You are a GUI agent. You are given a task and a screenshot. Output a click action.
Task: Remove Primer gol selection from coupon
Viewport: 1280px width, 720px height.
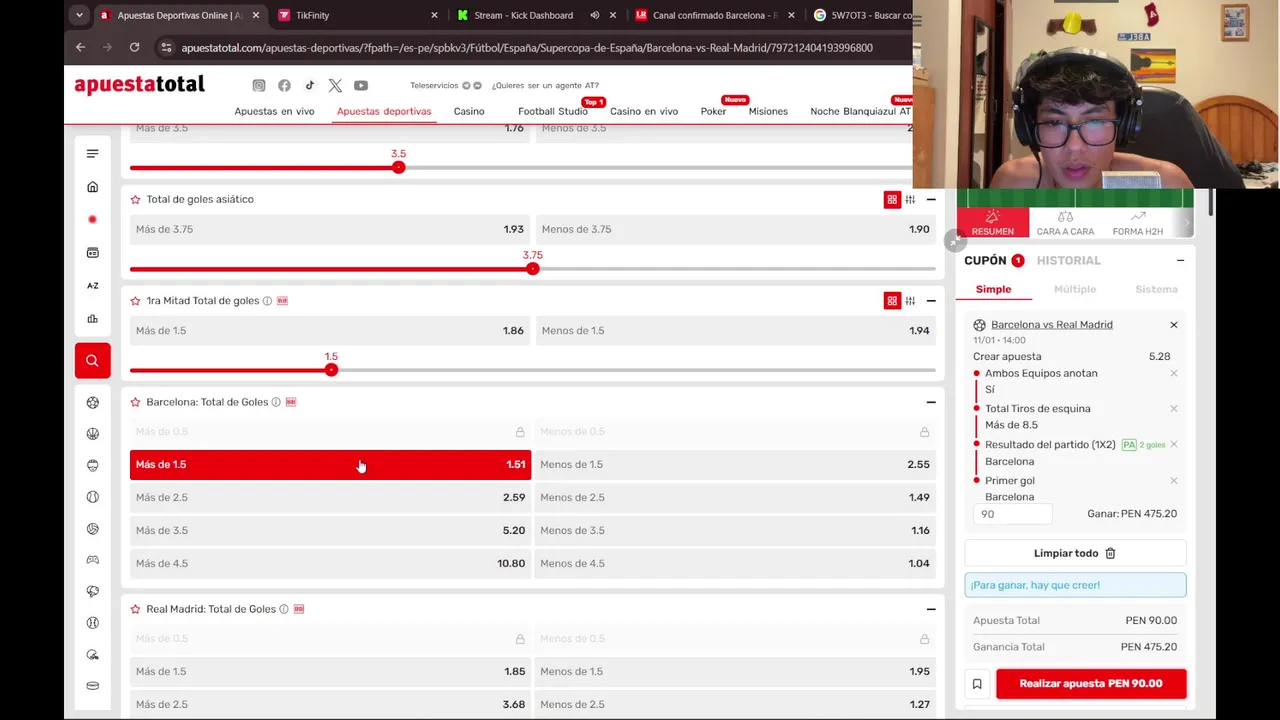click(x=1174, y=481)
